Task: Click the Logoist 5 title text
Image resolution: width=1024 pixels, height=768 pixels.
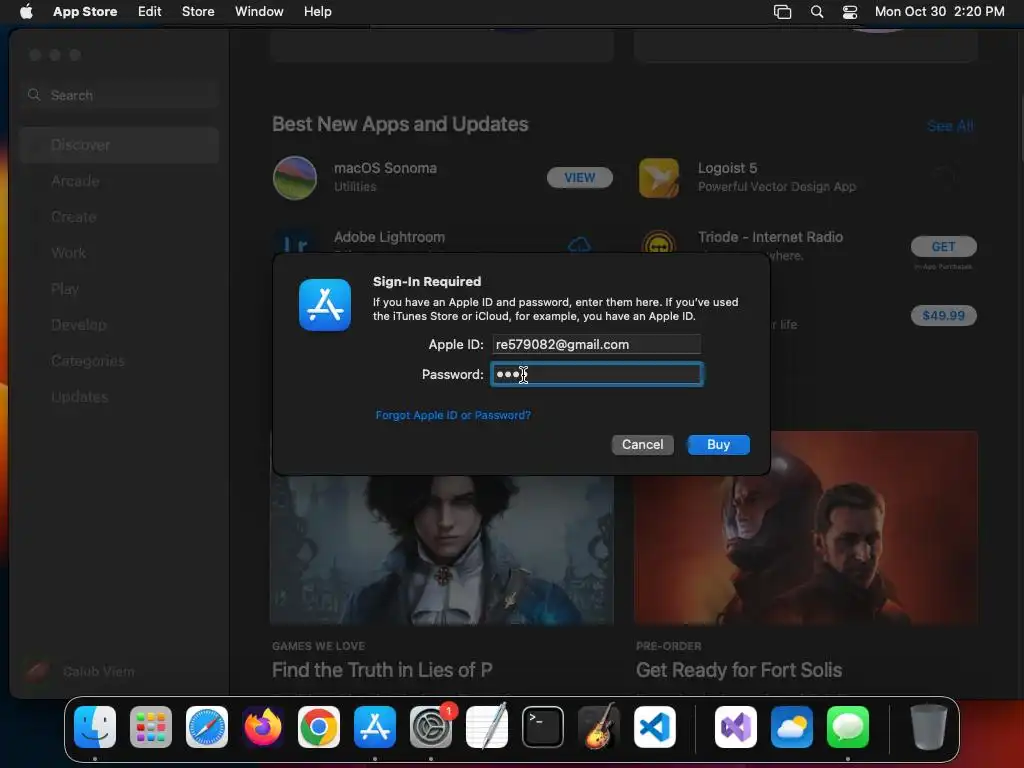Action: click(x=728, y=168)
